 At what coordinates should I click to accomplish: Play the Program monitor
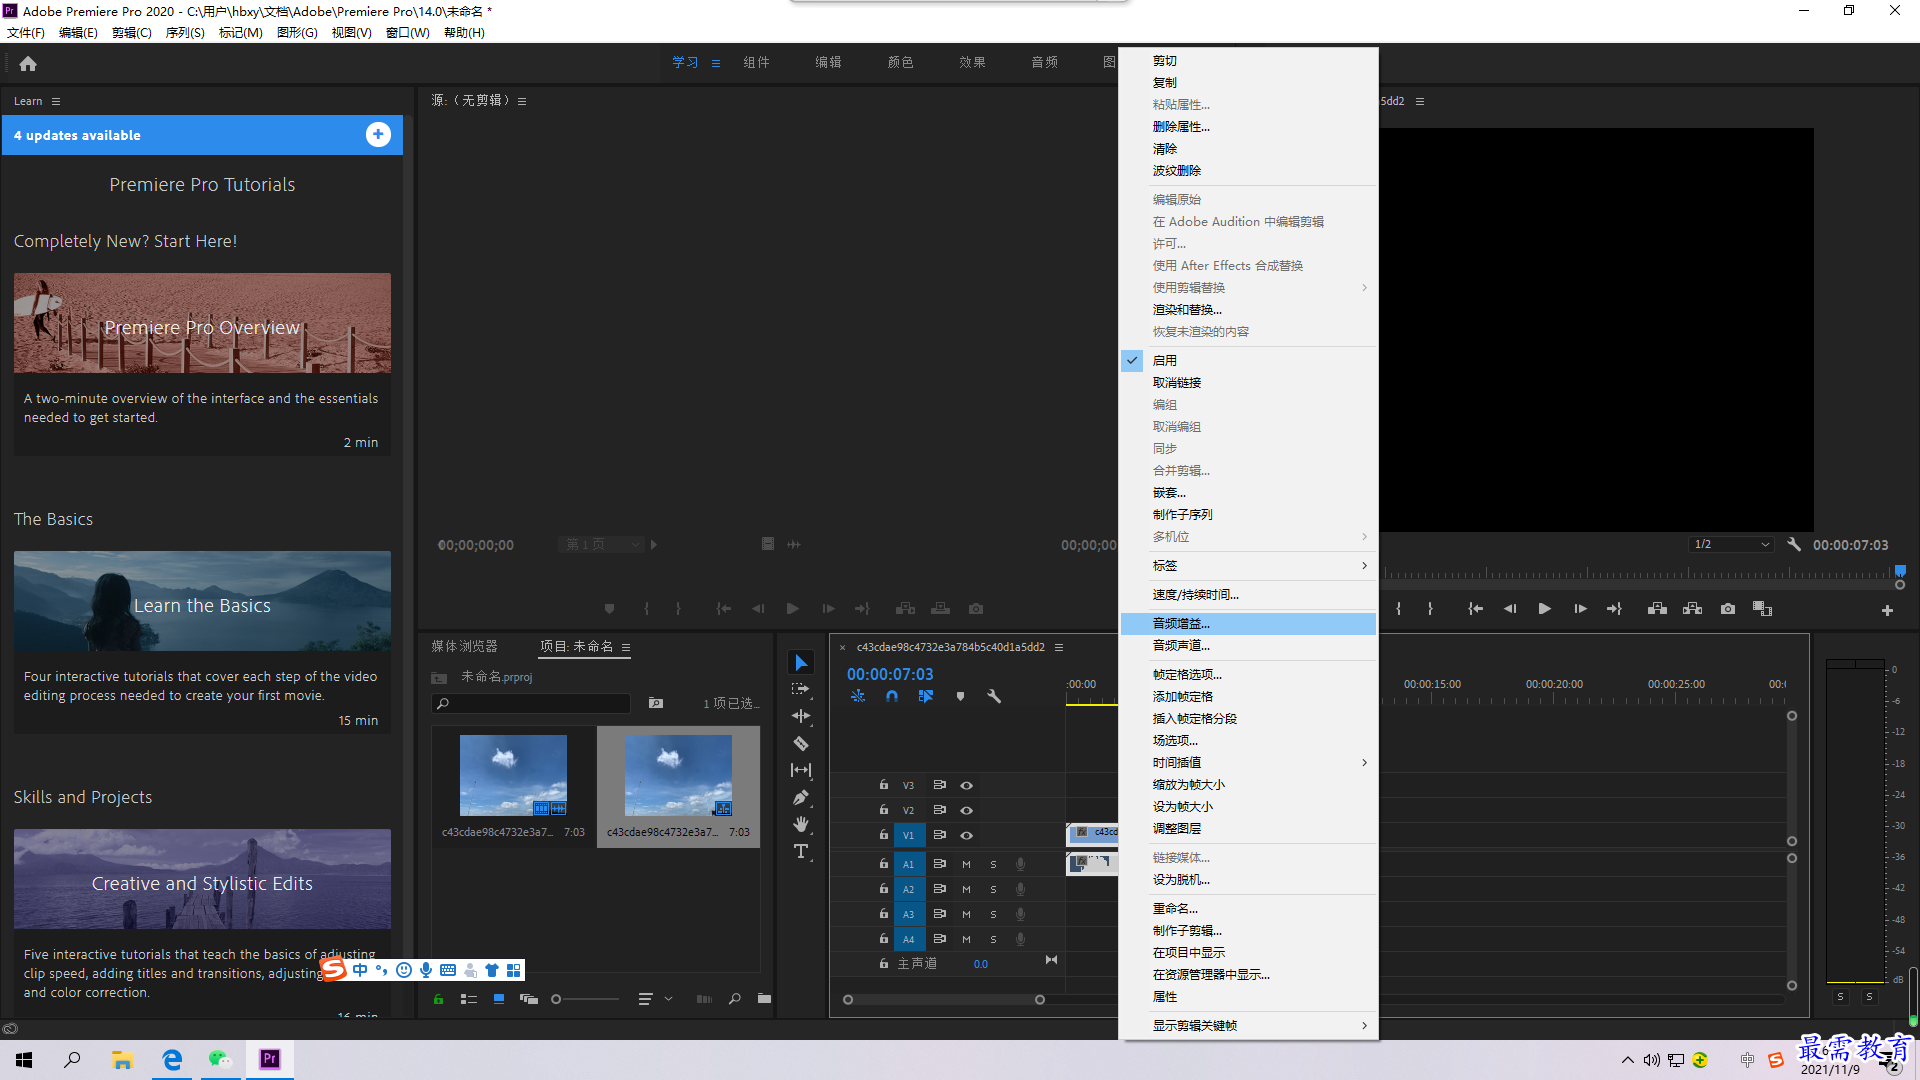1545,608
